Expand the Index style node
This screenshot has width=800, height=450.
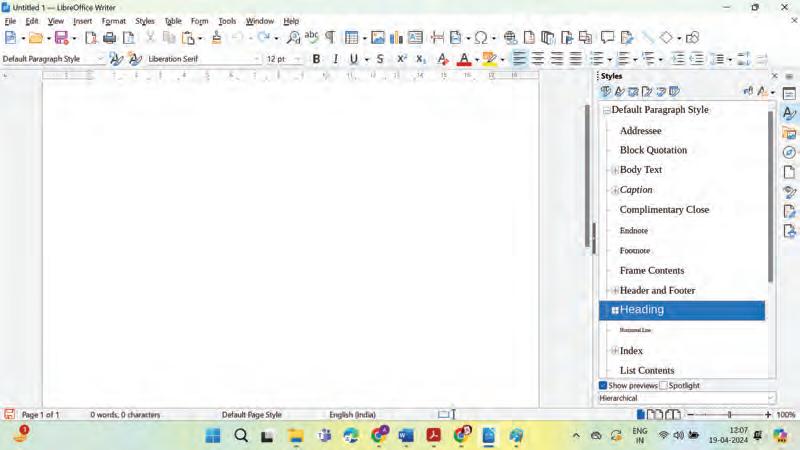point(615,351)
